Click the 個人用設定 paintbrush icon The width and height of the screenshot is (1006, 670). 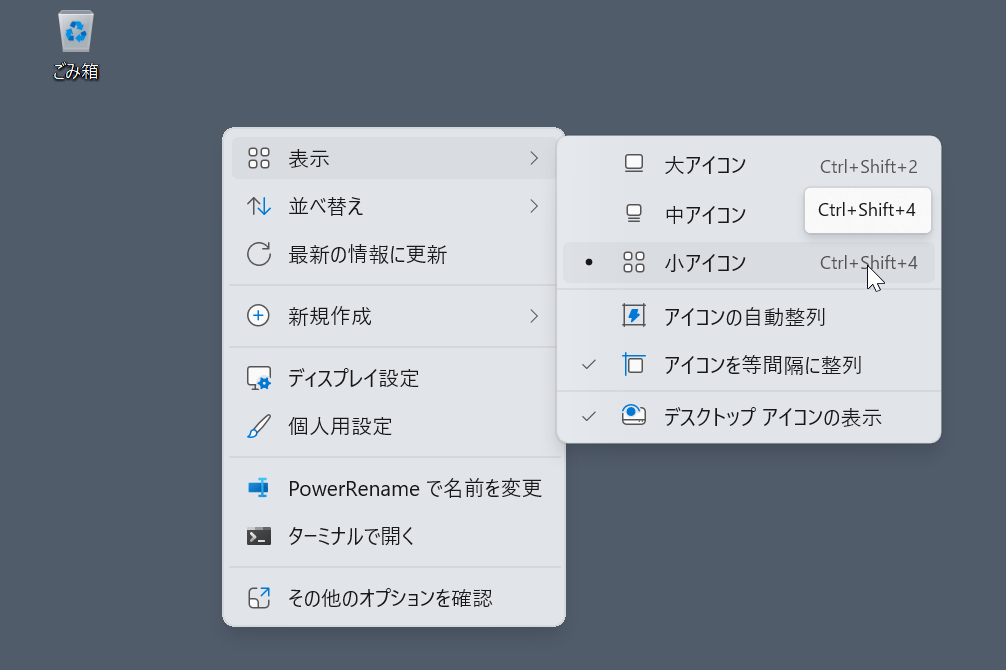click(259, 427)
